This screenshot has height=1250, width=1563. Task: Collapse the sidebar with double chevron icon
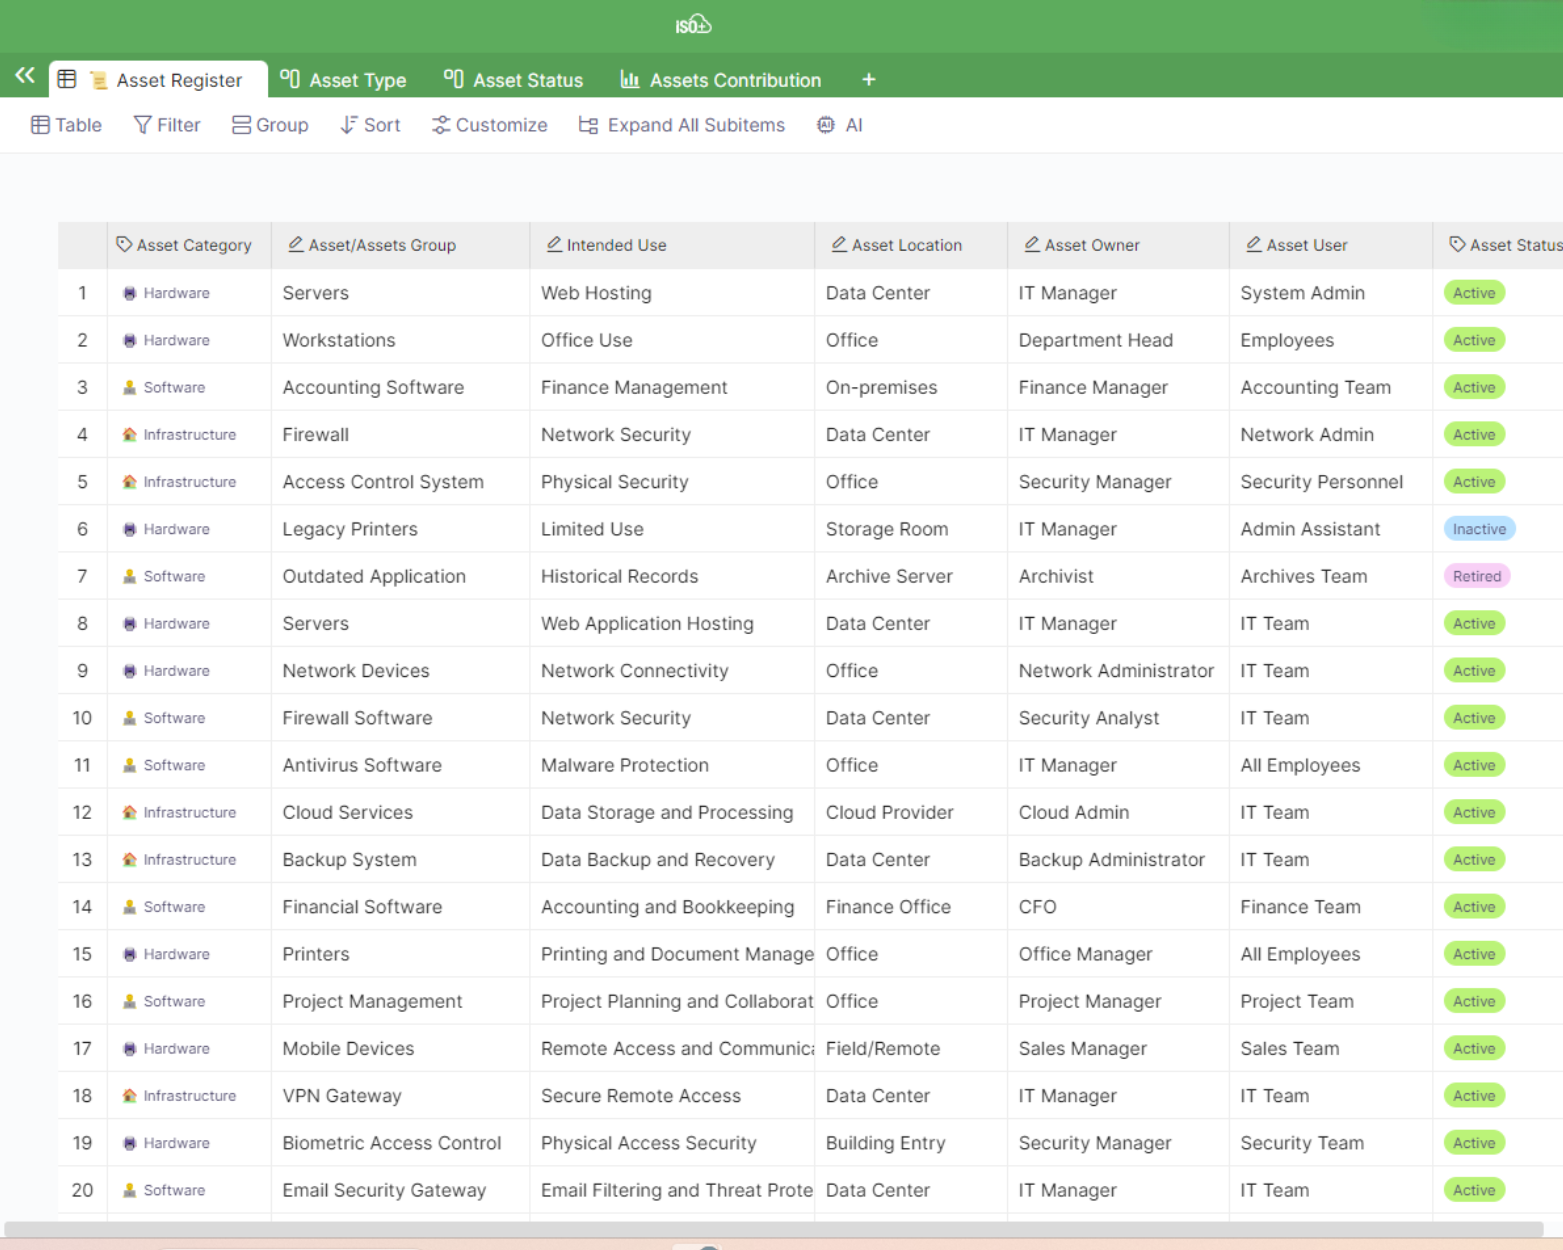pos(25,76)
